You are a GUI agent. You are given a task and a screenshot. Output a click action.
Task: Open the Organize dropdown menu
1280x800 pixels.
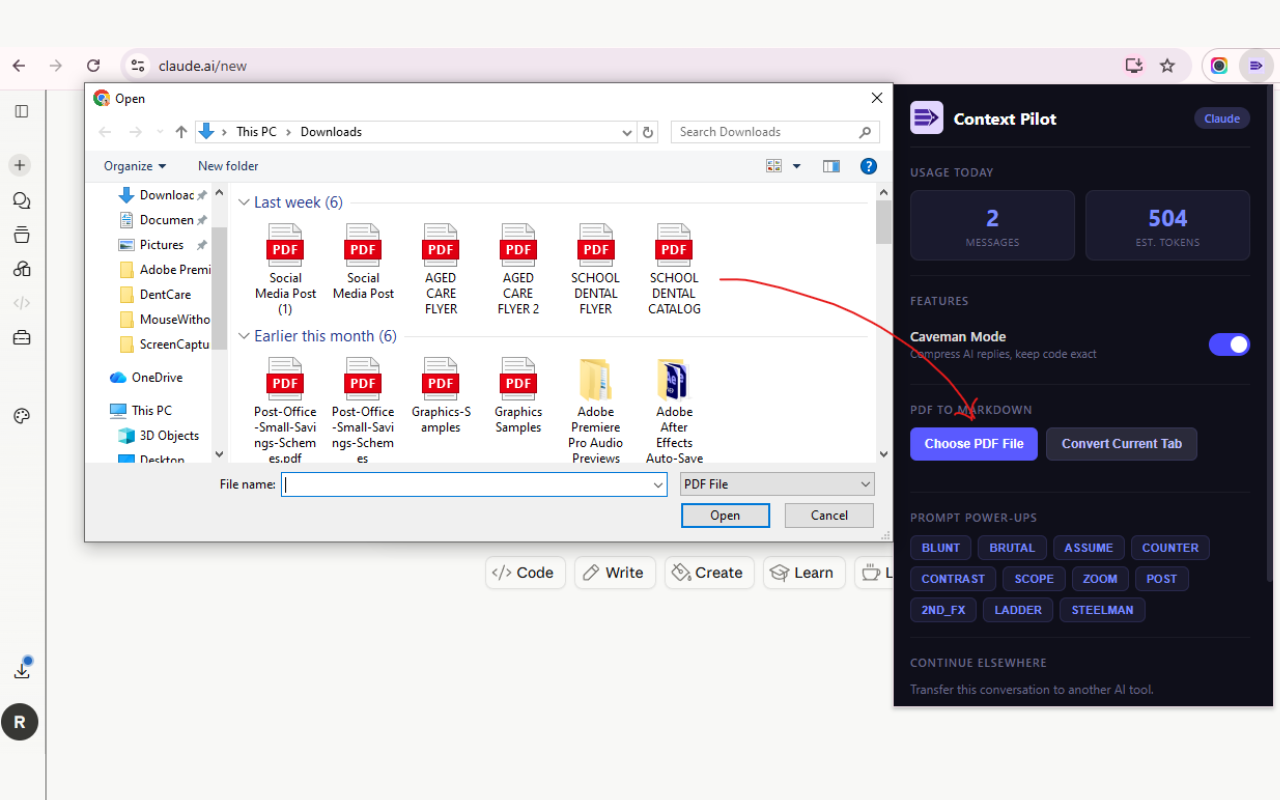click(135, 166)
